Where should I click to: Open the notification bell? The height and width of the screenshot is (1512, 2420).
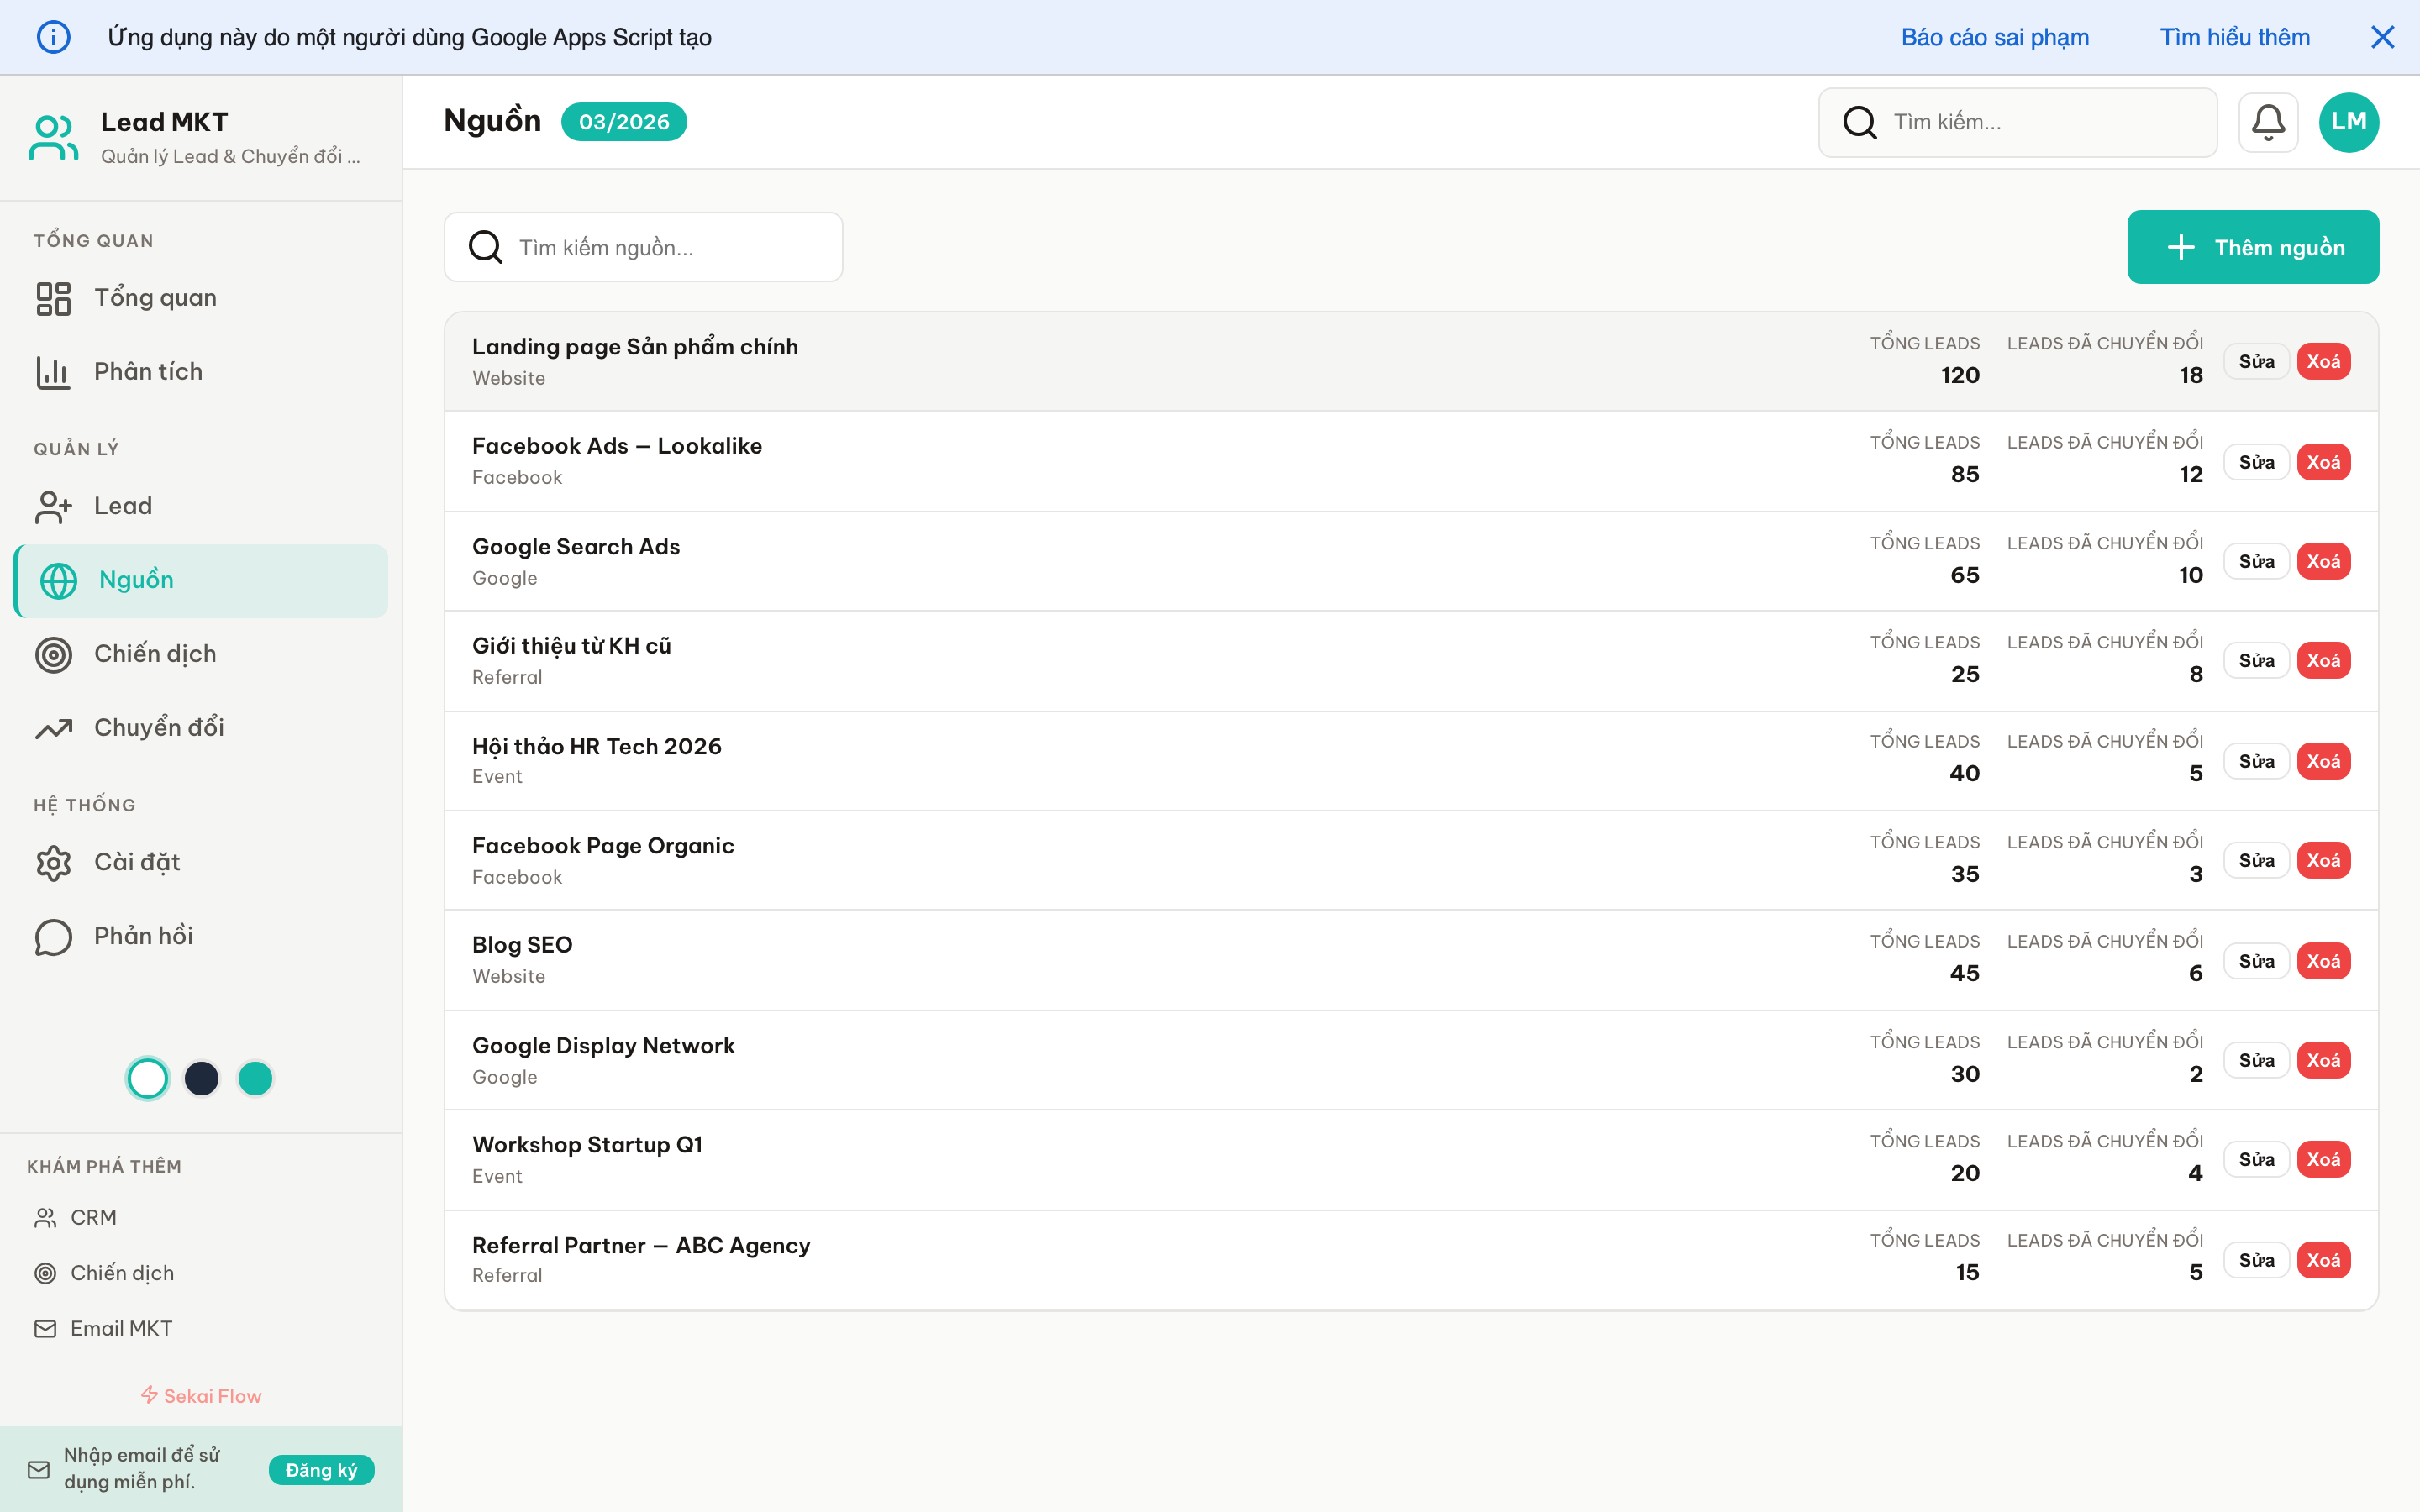[2268, 122]
